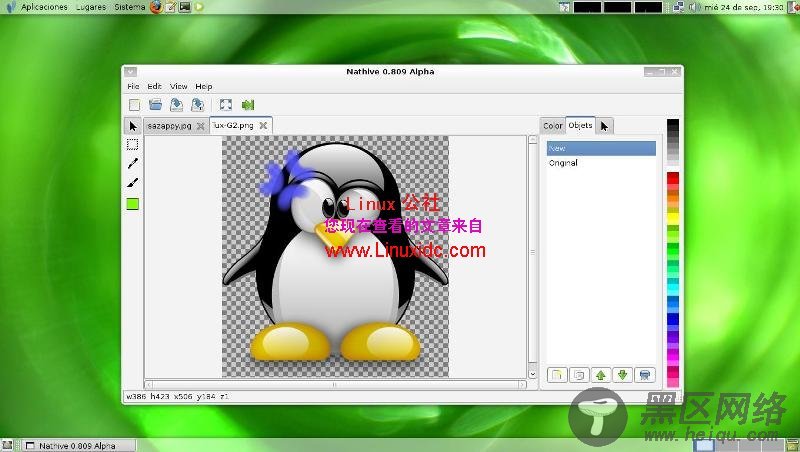The width and height of the screenshot is (800, 452).
Task: Click Nathive 0.809 Alpha taskbar button
Action: (78, 445)
